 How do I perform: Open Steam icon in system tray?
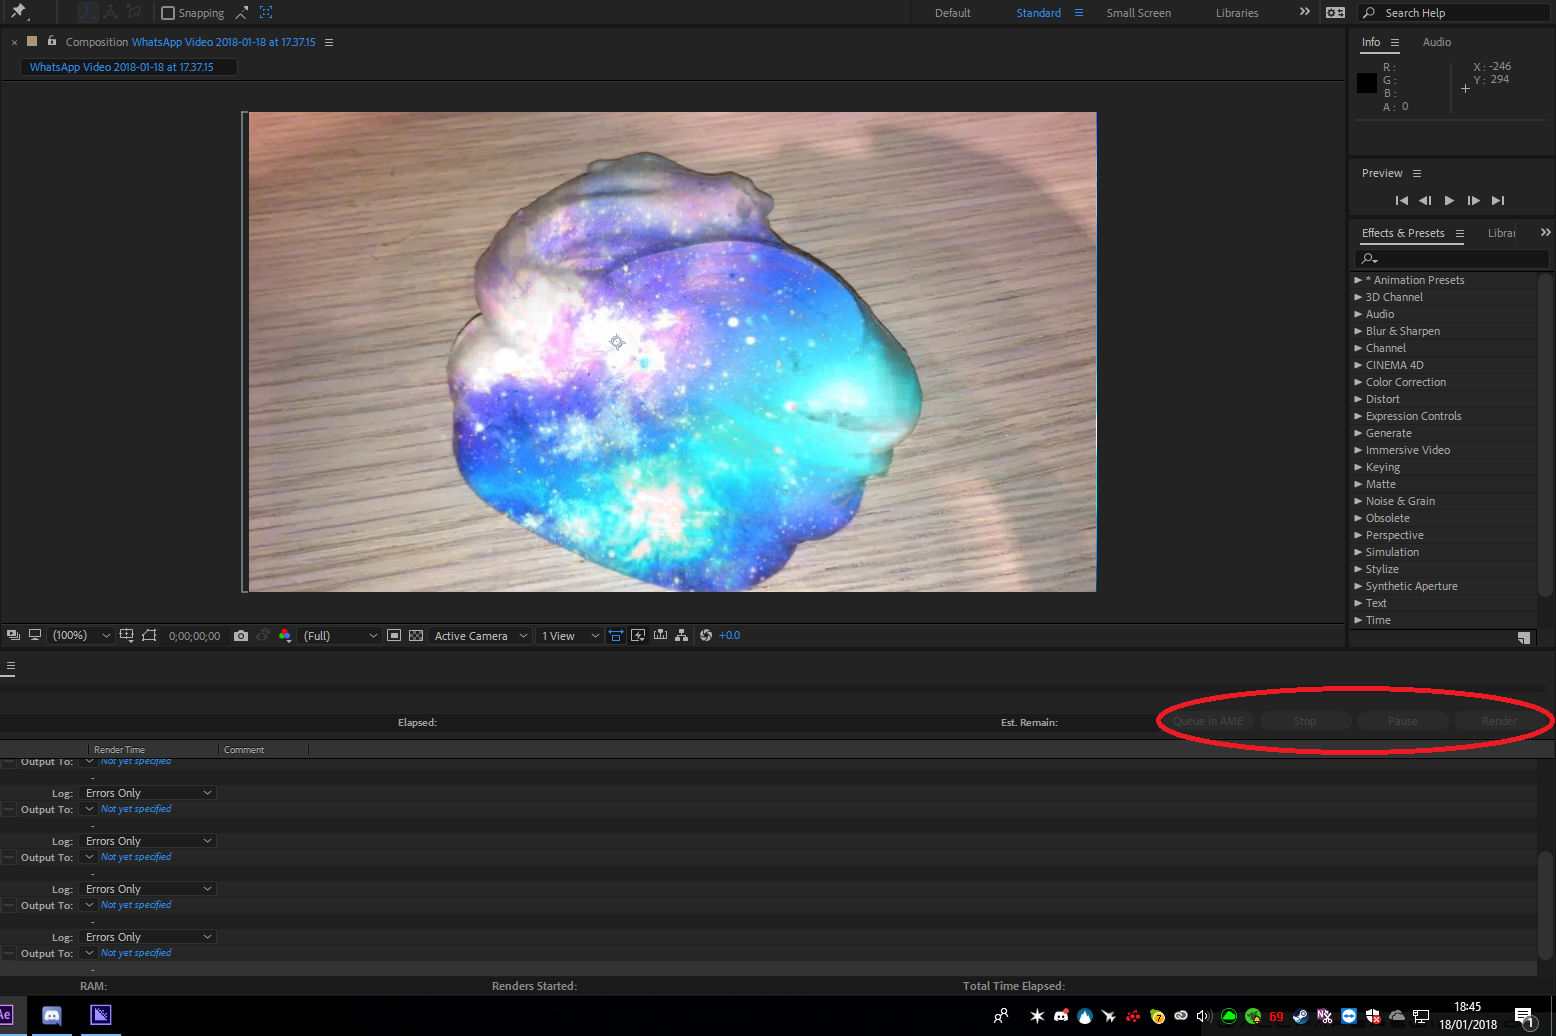pos(1300,1016)
